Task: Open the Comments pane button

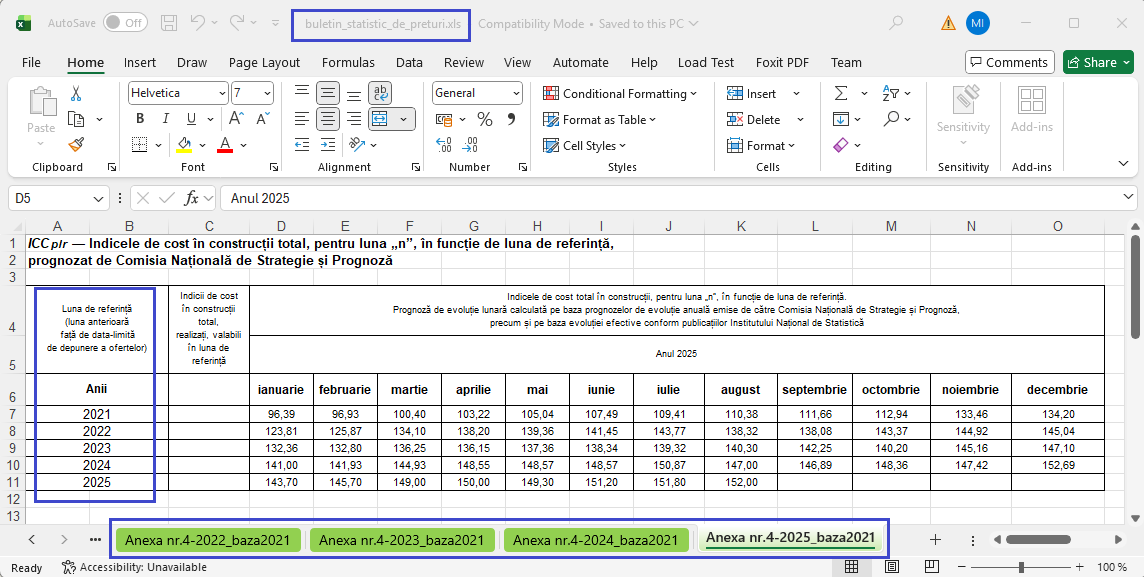Action: point(1009,62)
